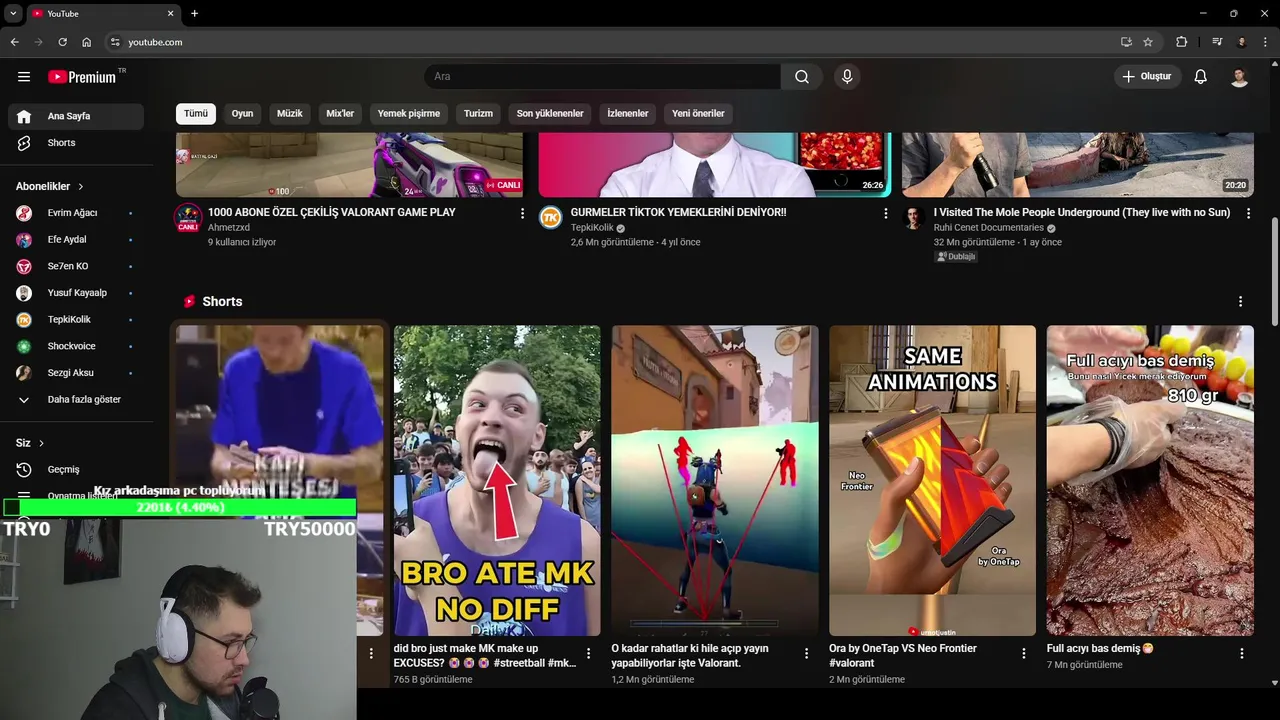Screen dimensions: 1280x720
Task: Open 'Full acıyı bas demiş' short thumbnail
Action: 1150,480
